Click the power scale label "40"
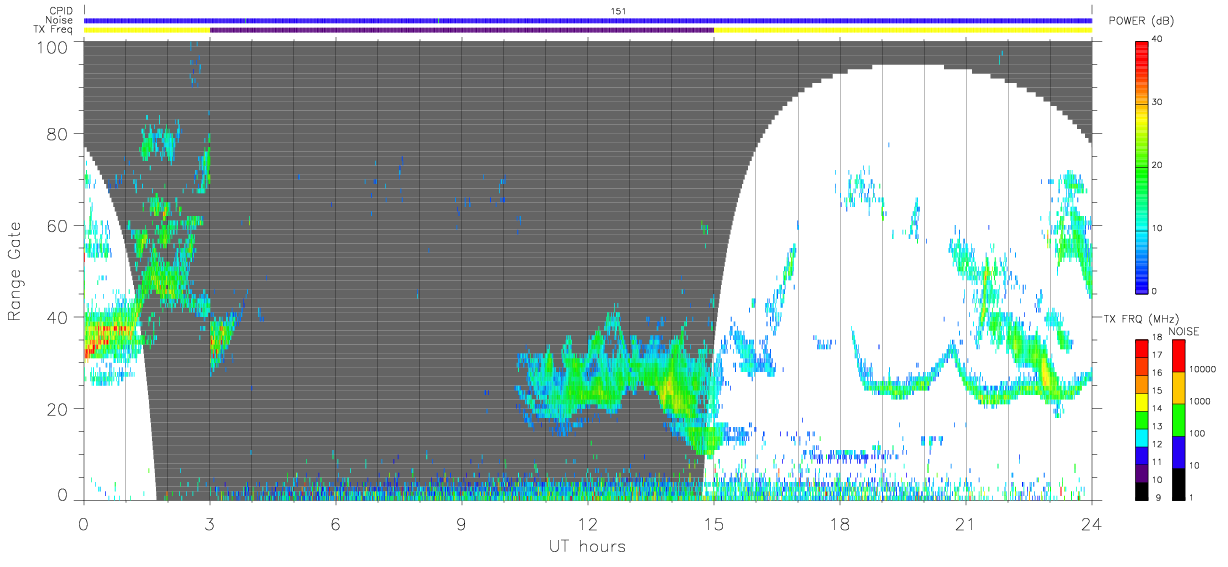Viewport: 1228px width, 567px height. [1158, 39]
